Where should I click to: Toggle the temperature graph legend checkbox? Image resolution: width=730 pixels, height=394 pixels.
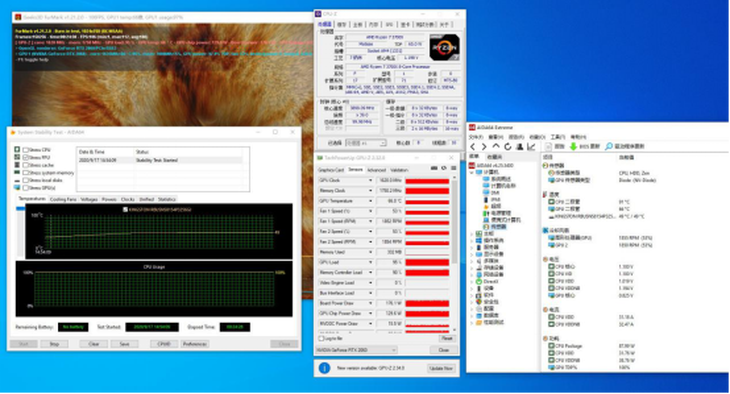(125, 210)
